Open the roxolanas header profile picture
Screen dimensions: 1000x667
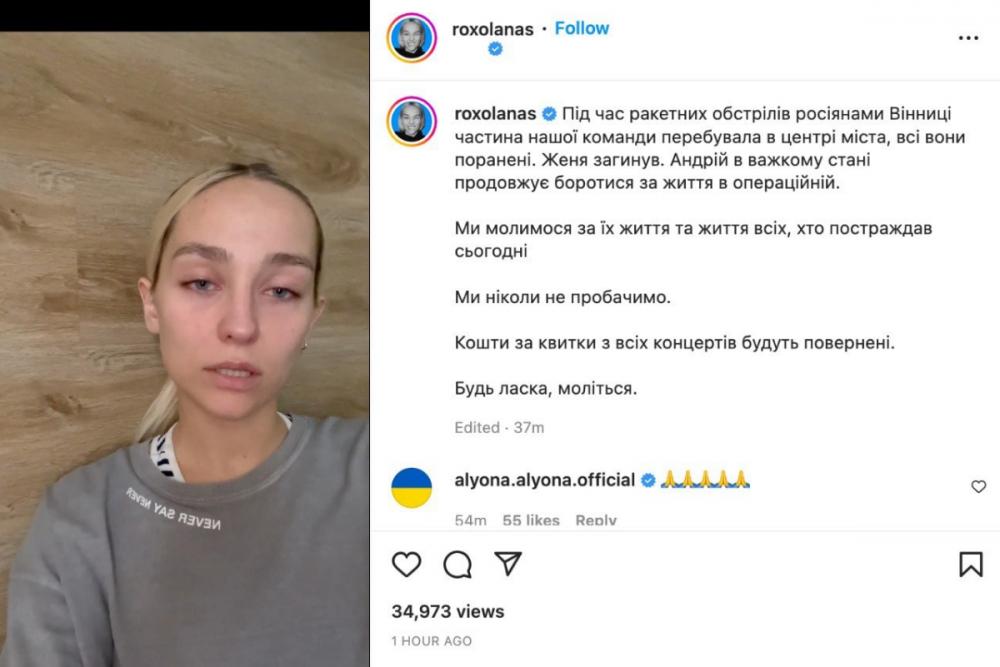[x=411, y=38]
